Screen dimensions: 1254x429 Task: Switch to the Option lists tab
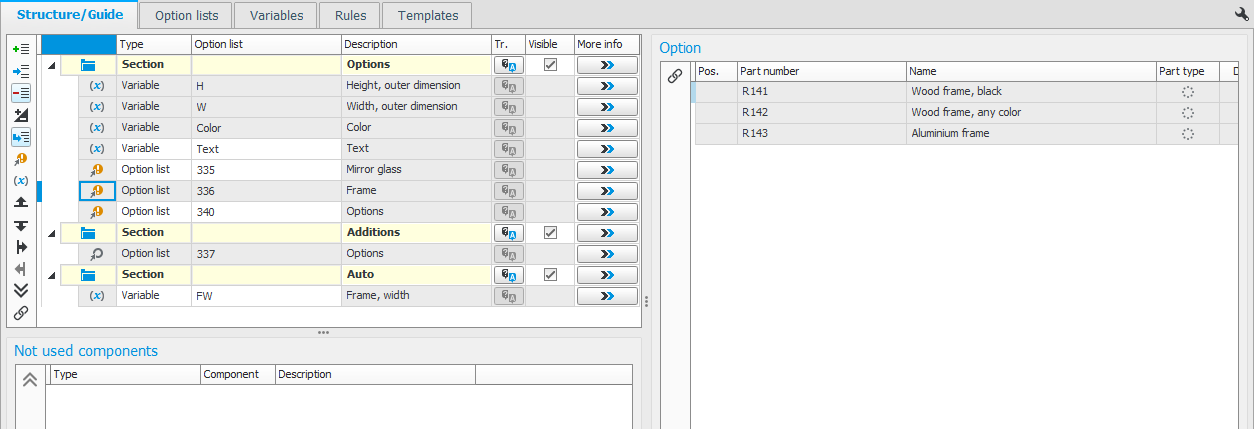pos(186,15)
